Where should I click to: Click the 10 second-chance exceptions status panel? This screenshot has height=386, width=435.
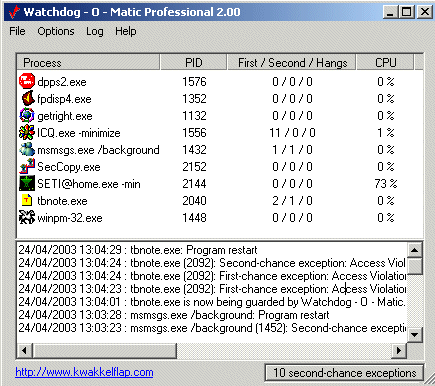click(345, 372)
